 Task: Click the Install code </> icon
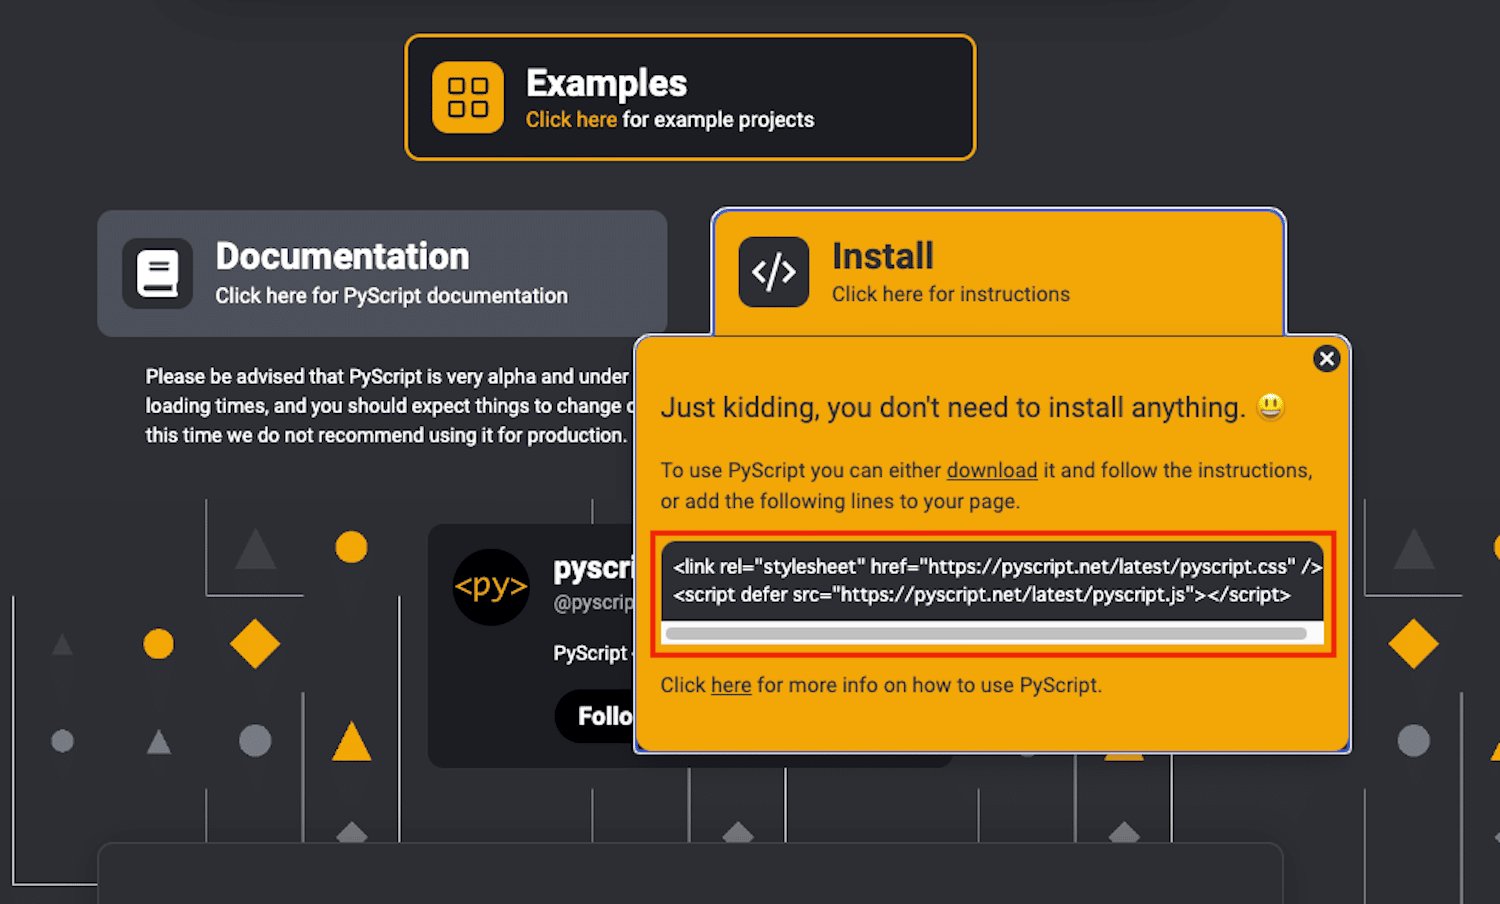[774, 272]
